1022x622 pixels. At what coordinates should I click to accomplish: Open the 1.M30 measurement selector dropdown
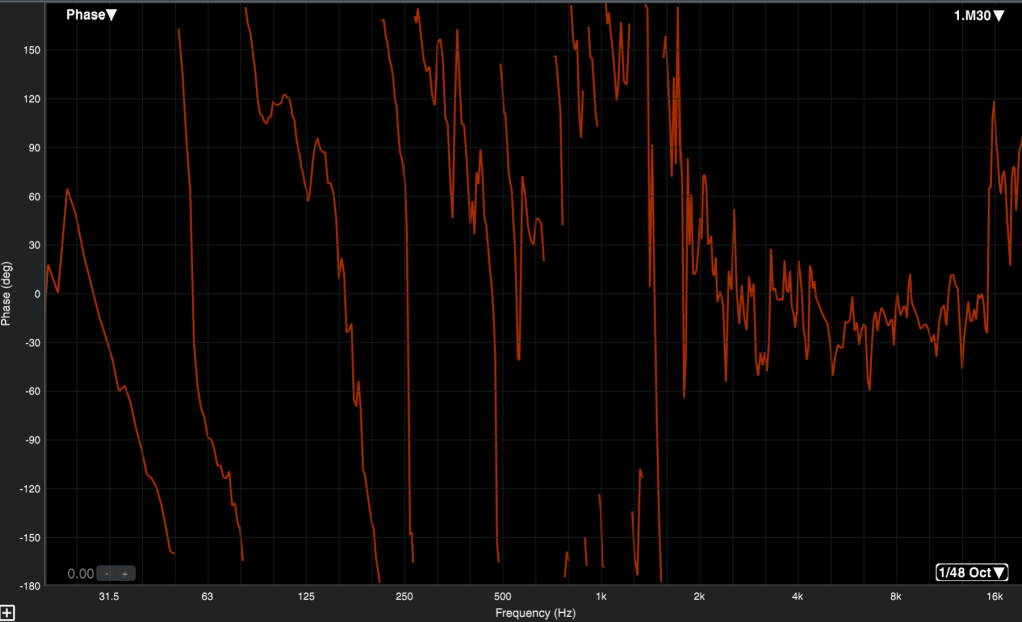[977, 15]
